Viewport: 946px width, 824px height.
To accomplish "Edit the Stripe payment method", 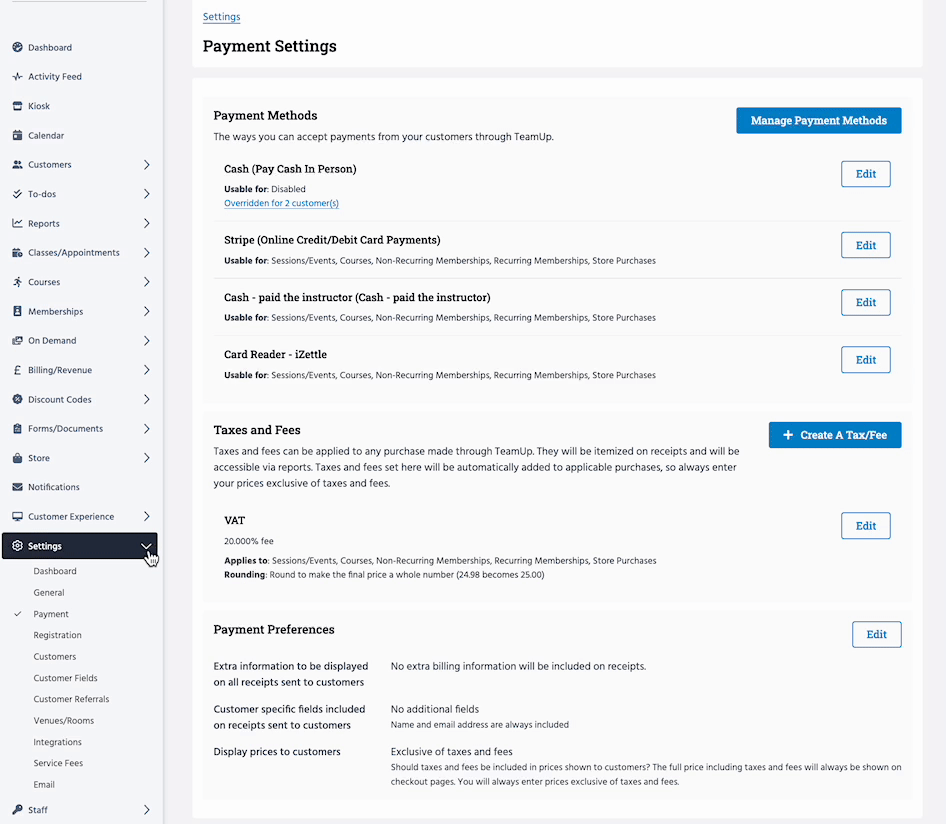I will click(865, 245).
